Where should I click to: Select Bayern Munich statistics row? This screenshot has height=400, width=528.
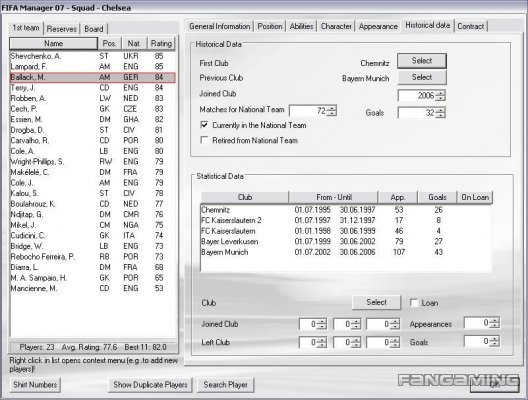pos(346,252)
